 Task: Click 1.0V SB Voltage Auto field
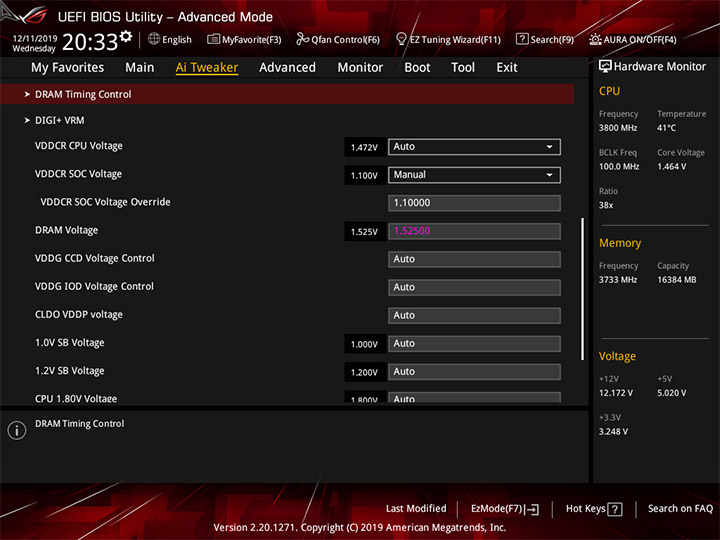tap(474, 343)
